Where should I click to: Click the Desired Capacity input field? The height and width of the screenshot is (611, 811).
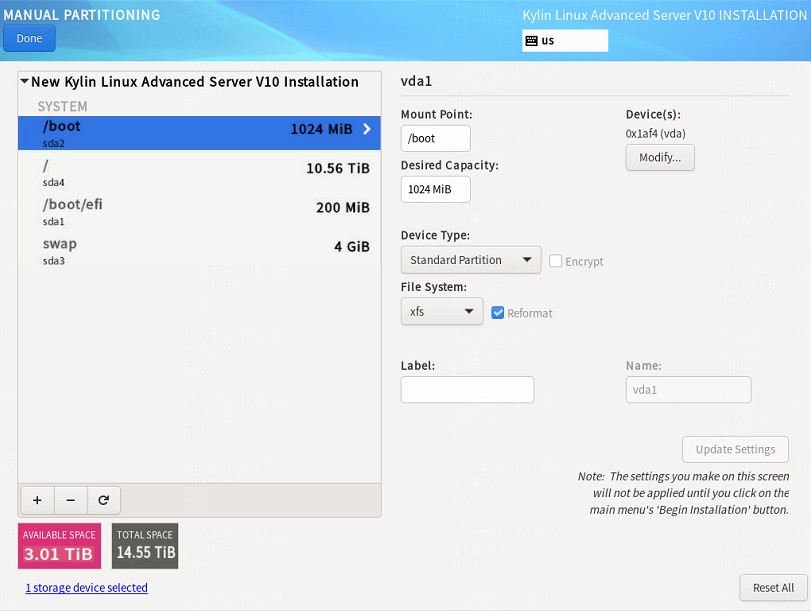point(435,189)
